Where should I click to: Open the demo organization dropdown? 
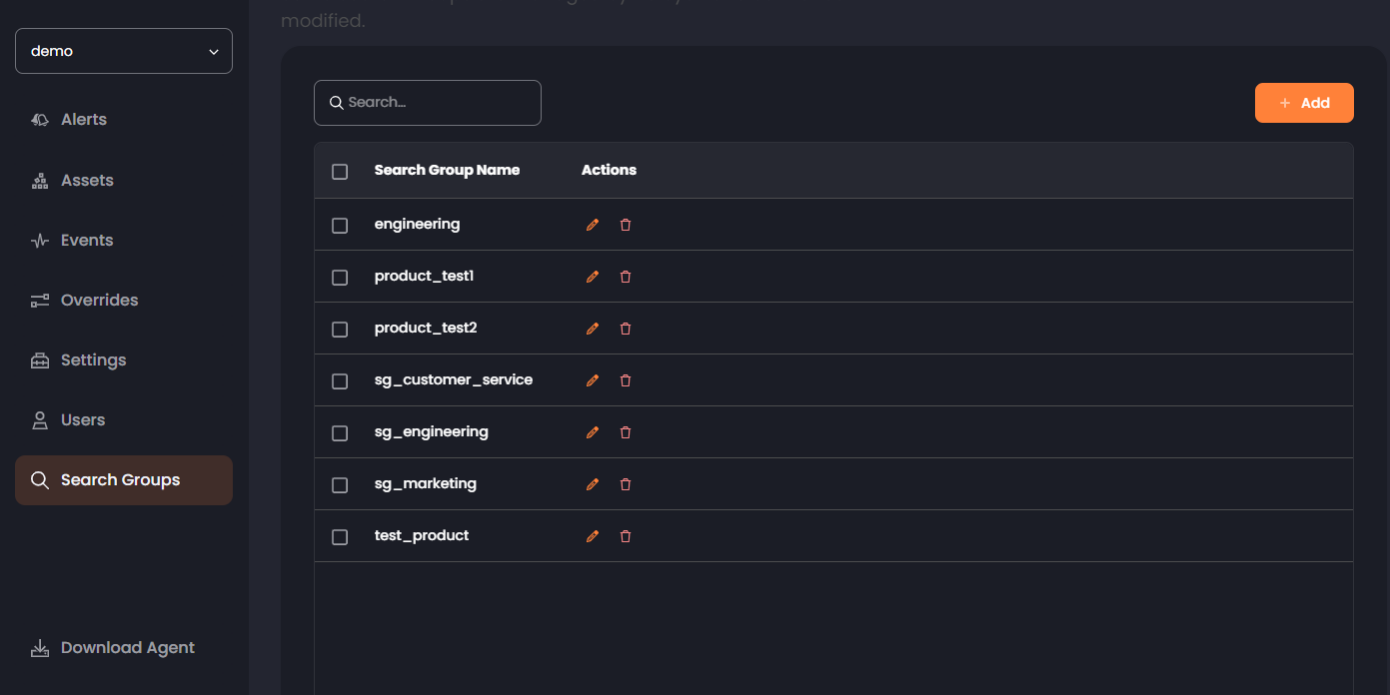(123, 50)
